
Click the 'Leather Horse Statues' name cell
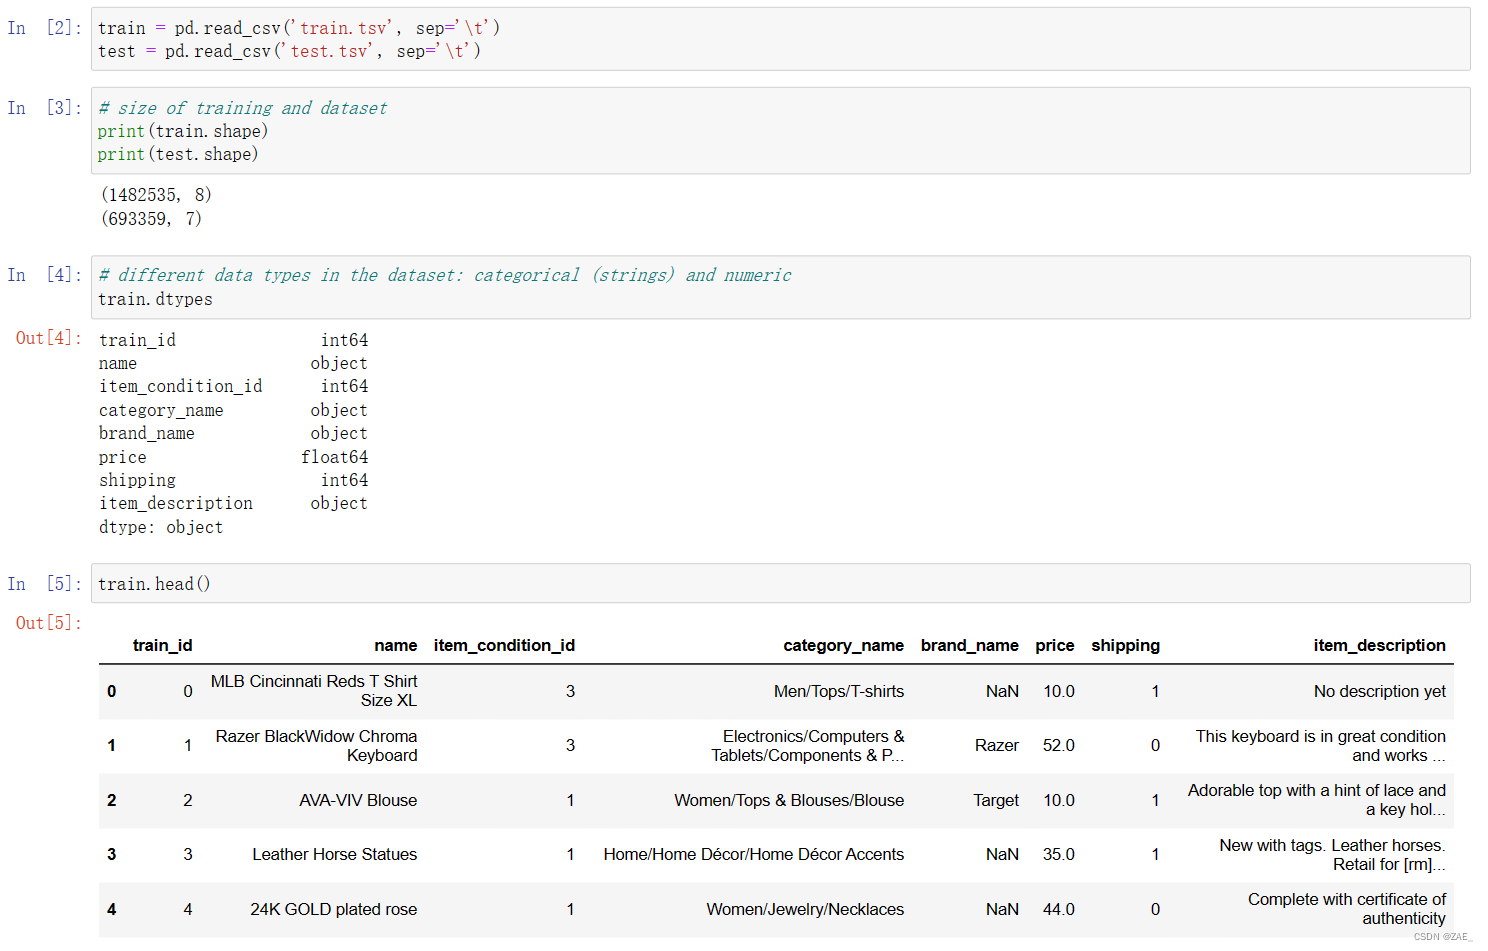pyautogui.click(x=334, y=854)
